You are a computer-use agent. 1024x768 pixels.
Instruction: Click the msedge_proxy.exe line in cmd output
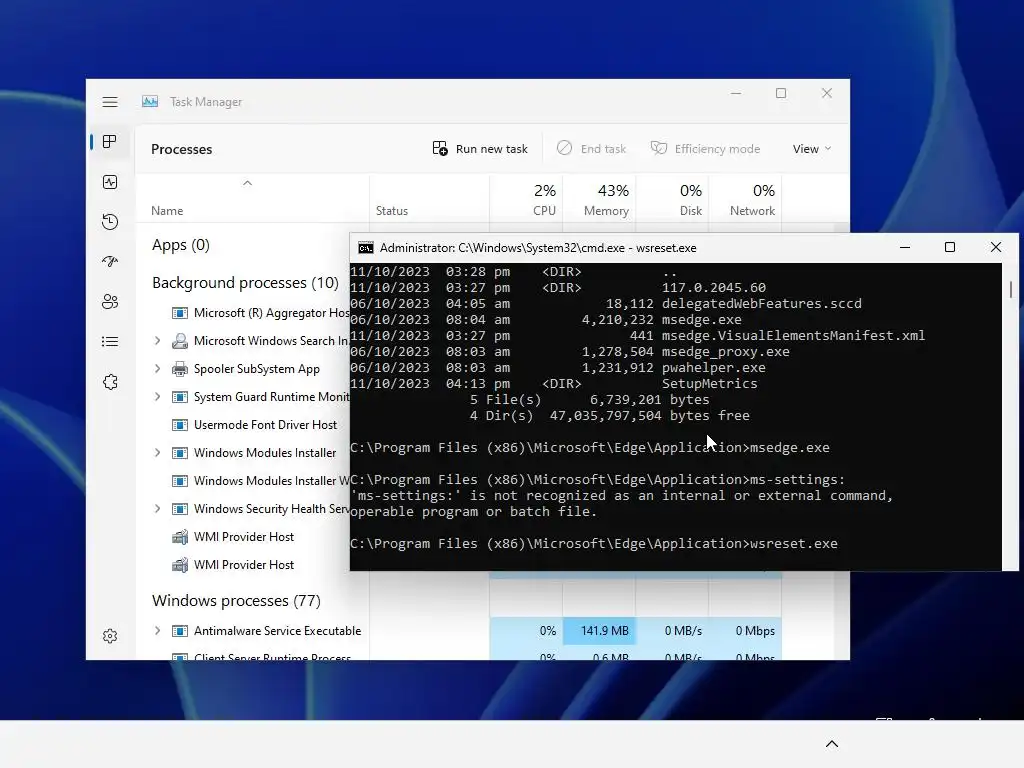(569, 351)
